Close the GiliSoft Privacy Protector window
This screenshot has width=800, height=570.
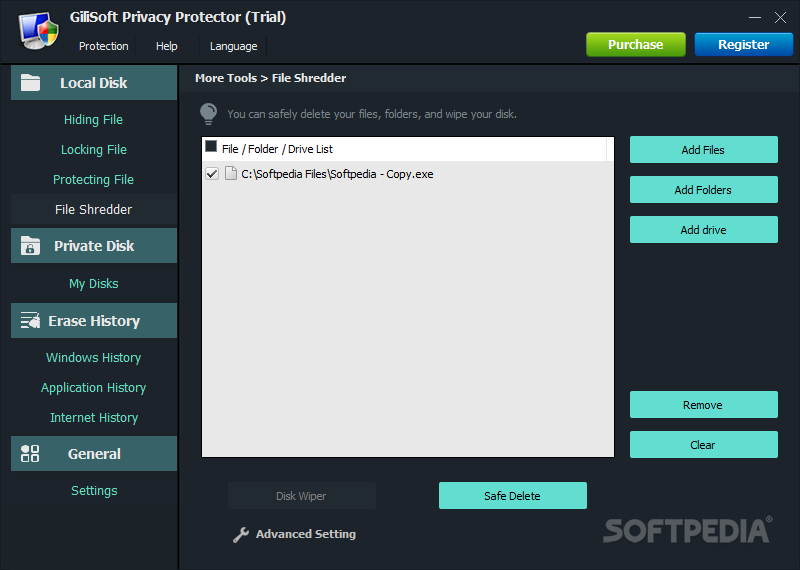[x=780, y=17]
